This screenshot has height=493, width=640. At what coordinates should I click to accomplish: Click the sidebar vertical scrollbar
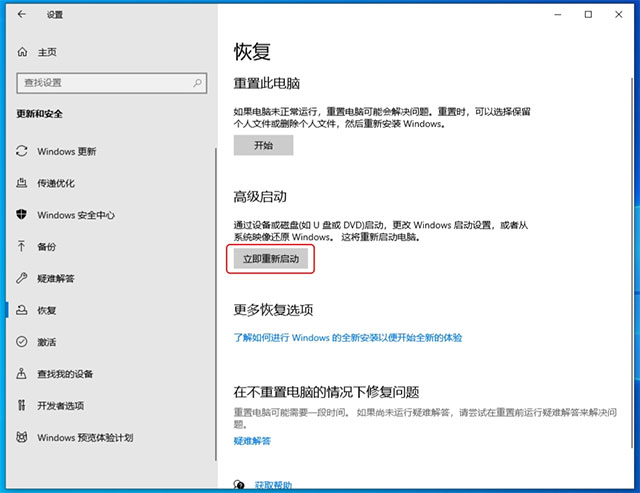(216, 304)
